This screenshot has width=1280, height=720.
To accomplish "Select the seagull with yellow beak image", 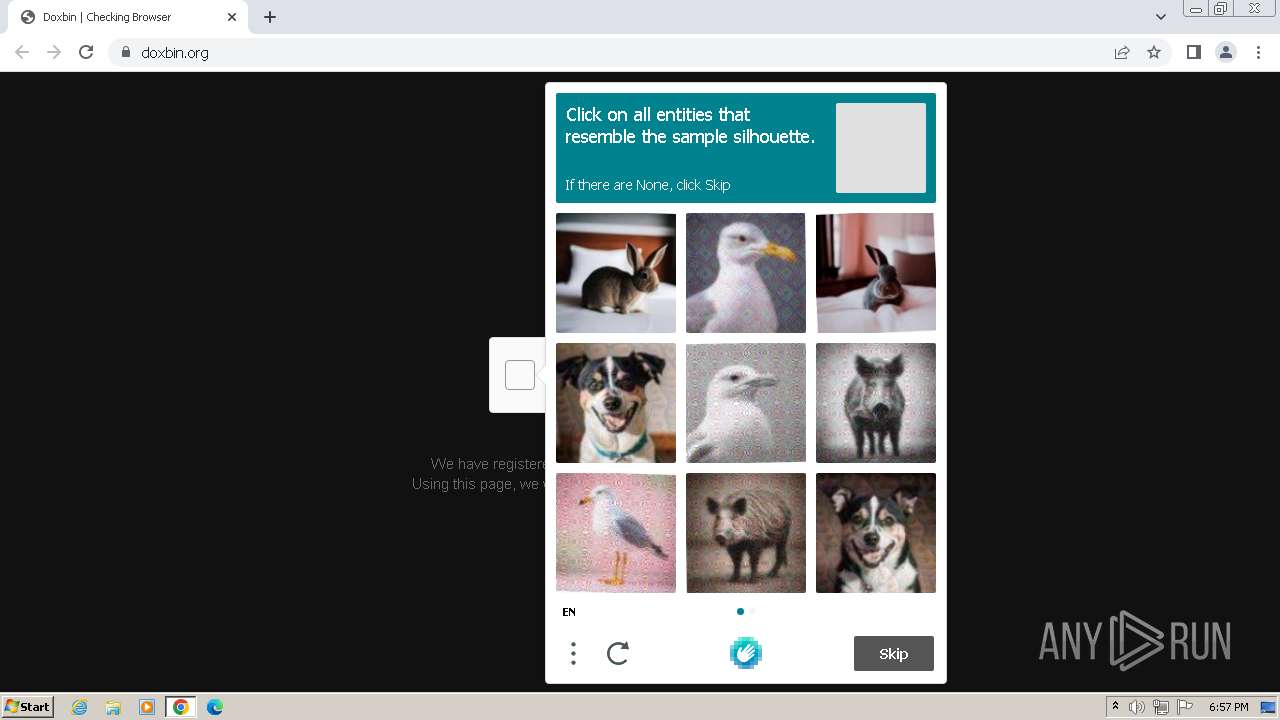I will [x=746, y=273].
